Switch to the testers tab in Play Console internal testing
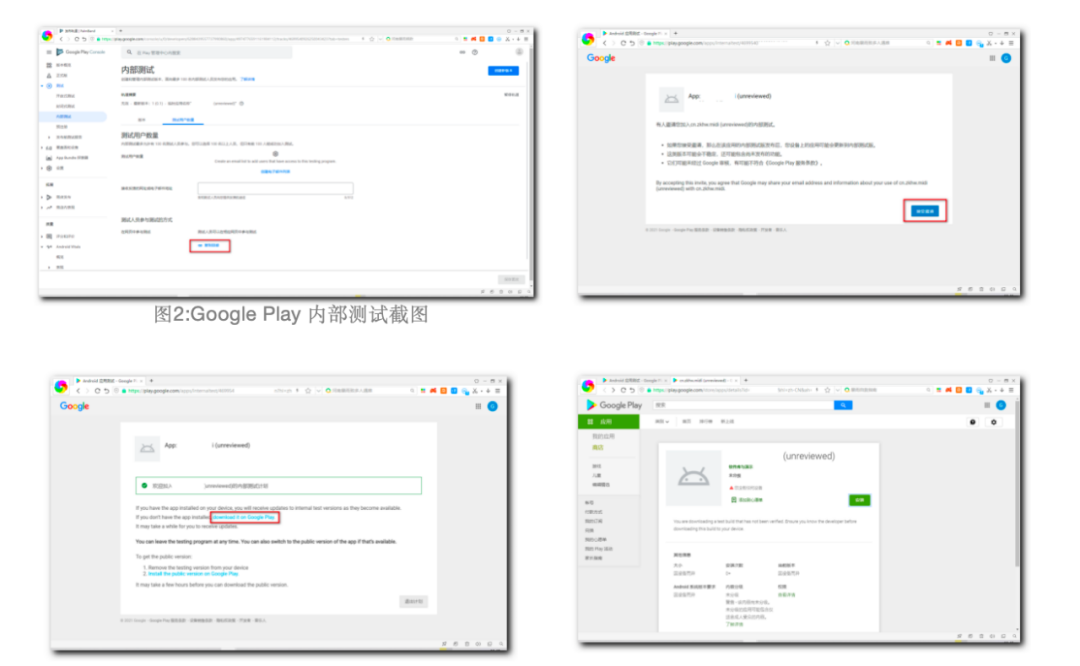 point(183,120)
